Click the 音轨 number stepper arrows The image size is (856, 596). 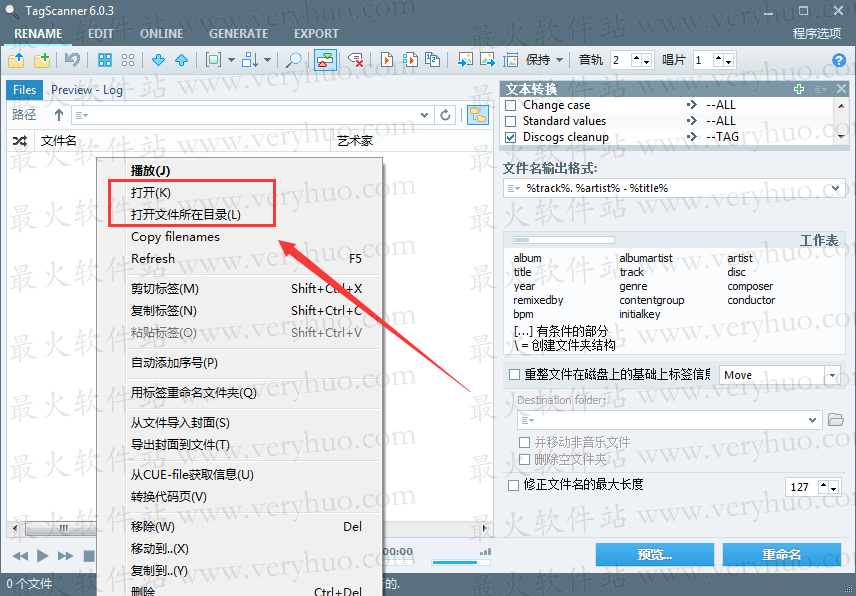[x=642, y=60]
